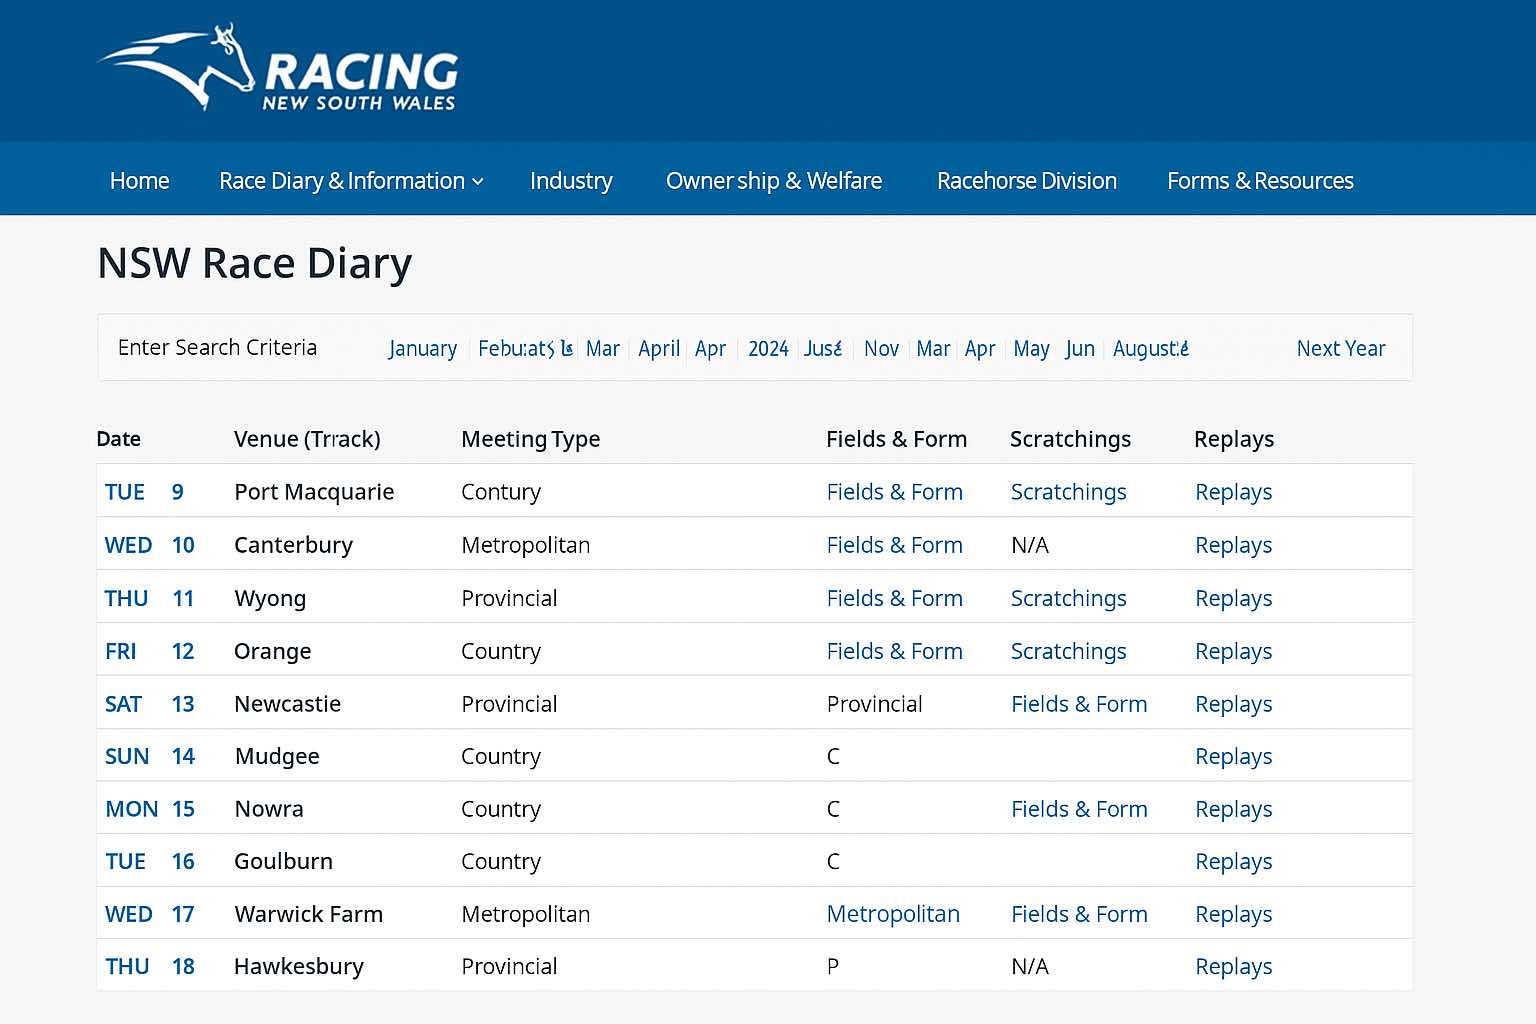
Task: Select the WED 10 date link
Action: coord(149,545)
